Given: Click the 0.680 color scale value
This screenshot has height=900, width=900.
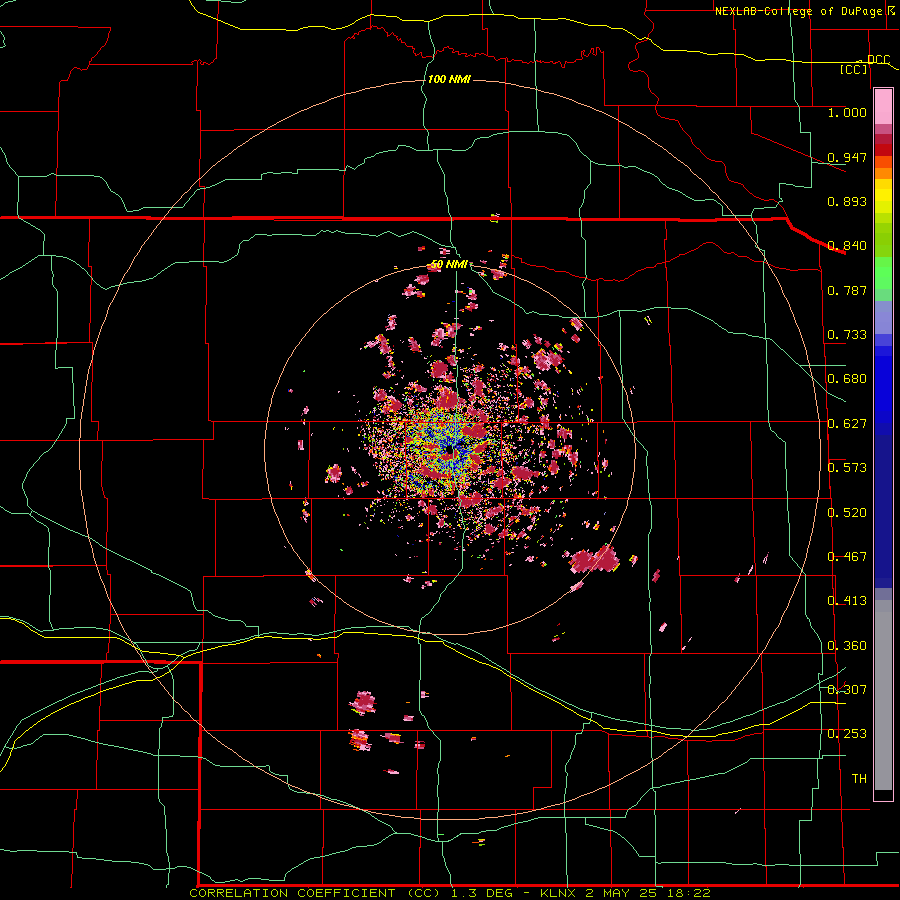Looking at the screenshot, I should pyautogui.click(x=847, y=379).
